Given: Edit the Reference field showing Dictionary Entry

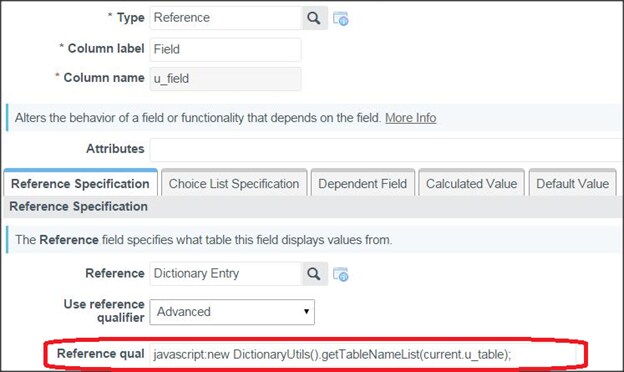Looking at the screenshot, I should tap(226, 274).
